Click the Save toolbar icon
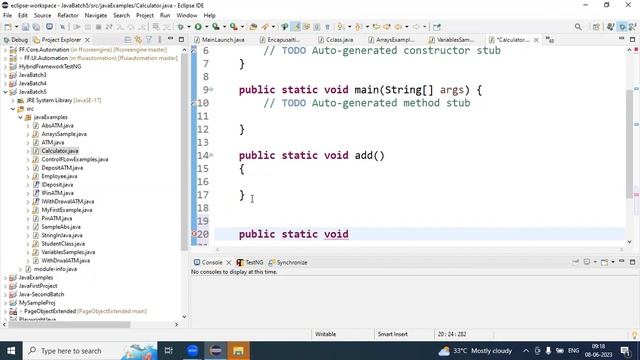The height and width of the screenshot is (360, 640). pos(25,27)
